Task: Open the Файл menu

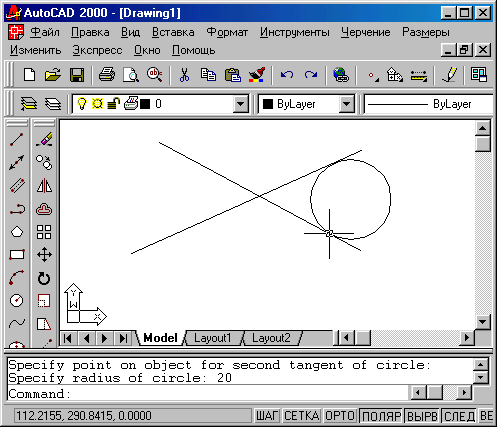Action: click(x=45, y=32)
